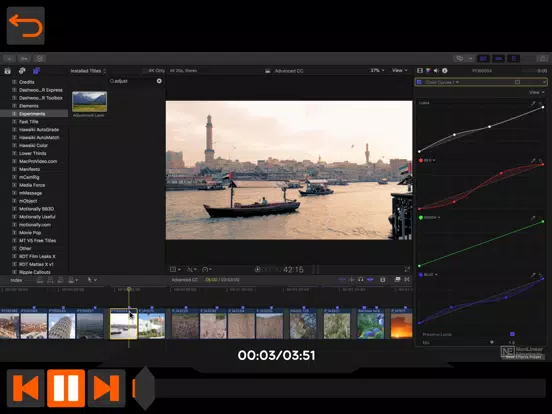
Task: Open the timeline Index button
Action: 16,280
